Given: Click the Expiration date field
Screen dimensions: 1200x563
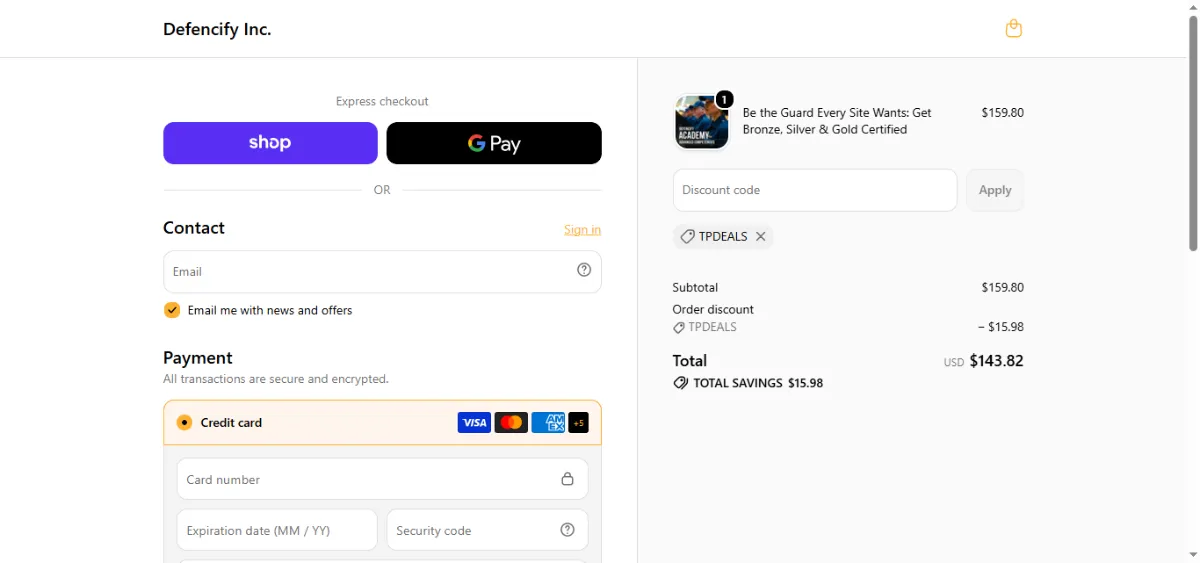Looking at the screenshot, I should [x=277, y=530].
